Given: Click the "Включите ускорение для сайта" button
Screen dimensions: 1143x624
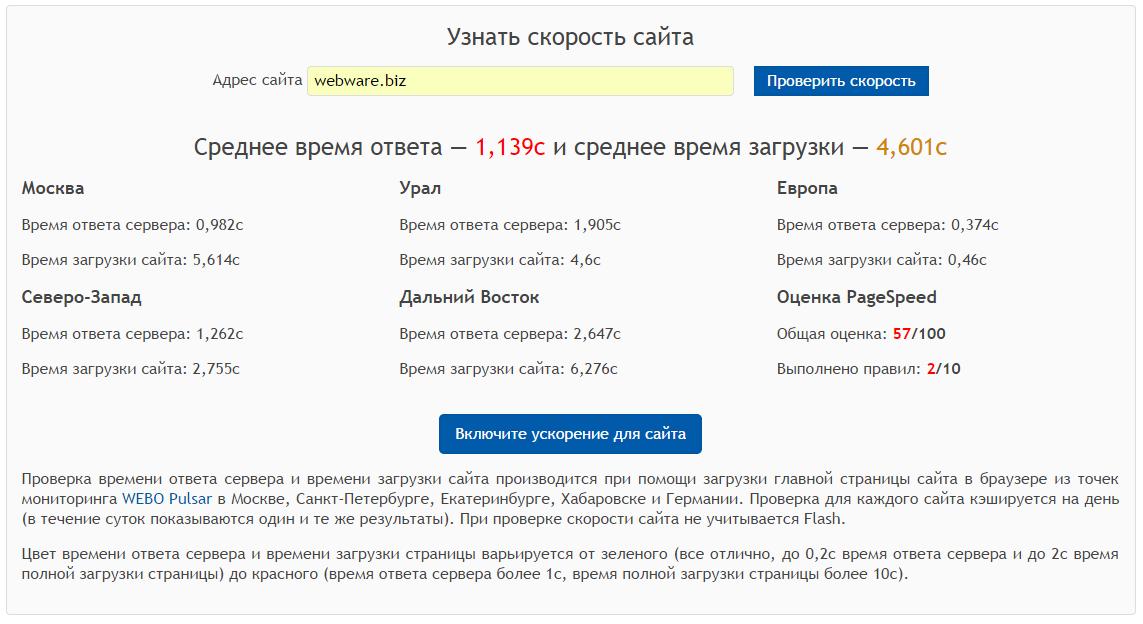Looking at the screenshot, I should pyautogui.click(x=570, y=434).
